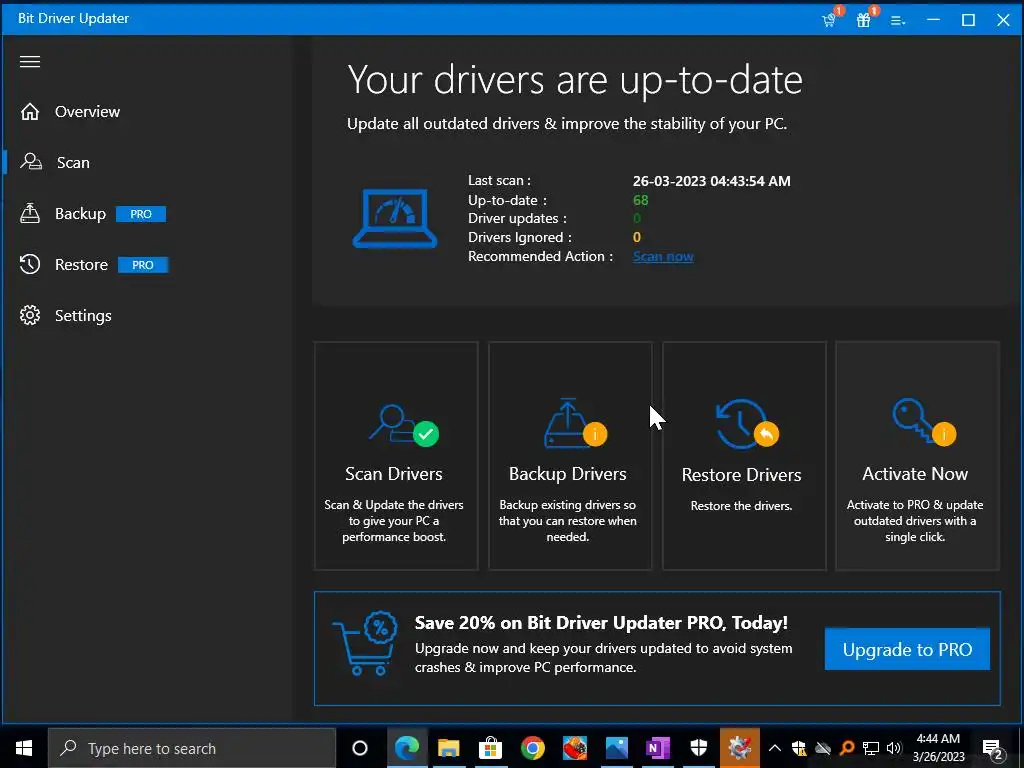Click the Restore Drivers clock icon
Viewport: 1024px width, 768px height.
pos(747,424)
